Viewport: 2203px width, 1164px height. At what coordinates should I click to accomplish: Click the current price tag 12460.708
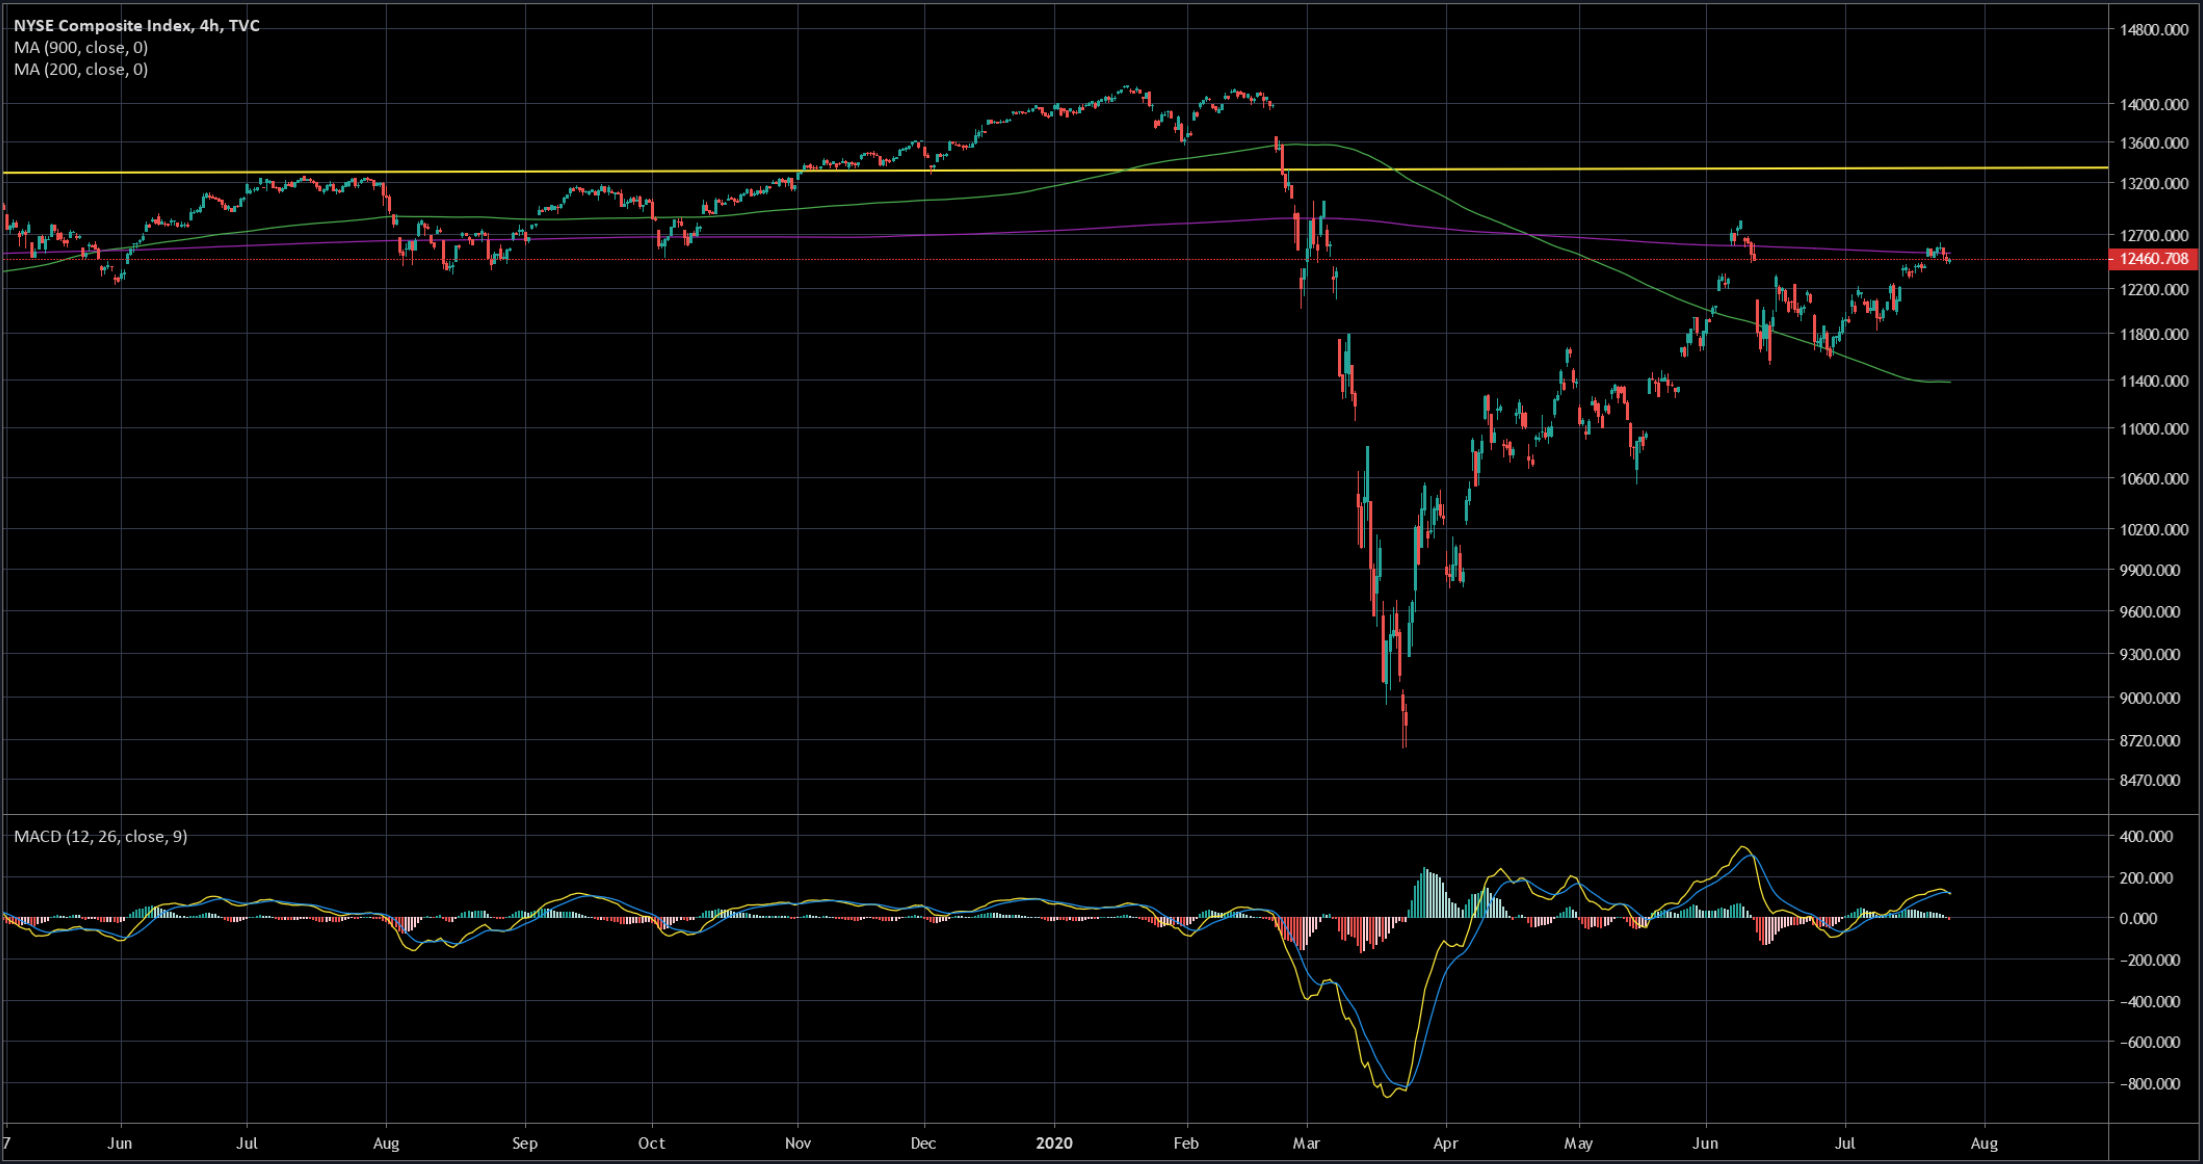[x=2152, y=259]
